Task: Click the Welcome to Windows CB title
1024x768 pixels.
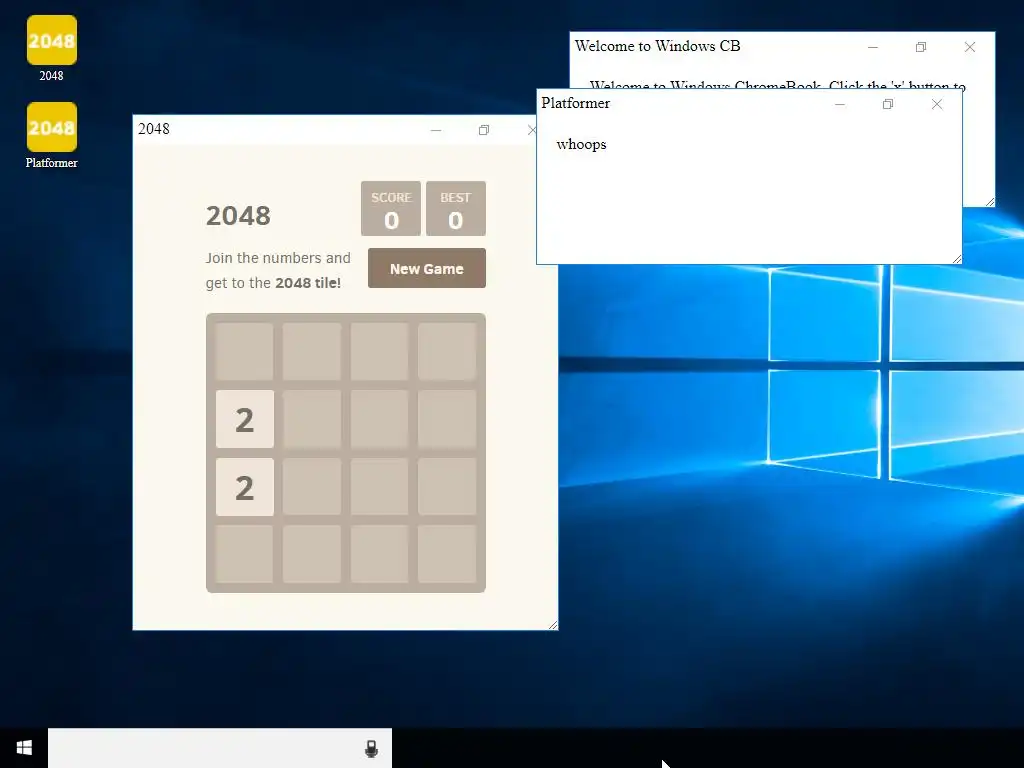Action: (658, 46)
